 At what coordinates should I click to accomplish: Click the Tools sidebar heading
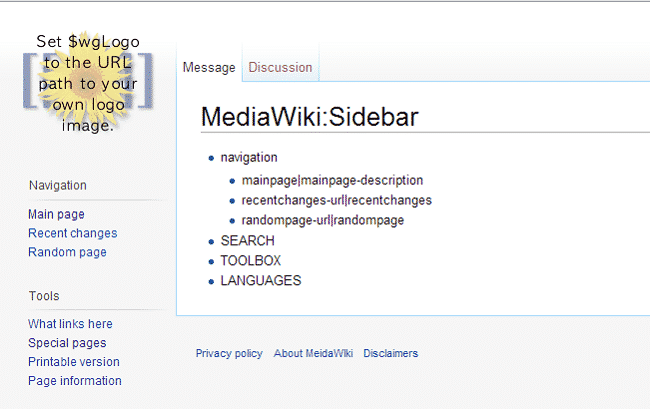coord(44,296)
